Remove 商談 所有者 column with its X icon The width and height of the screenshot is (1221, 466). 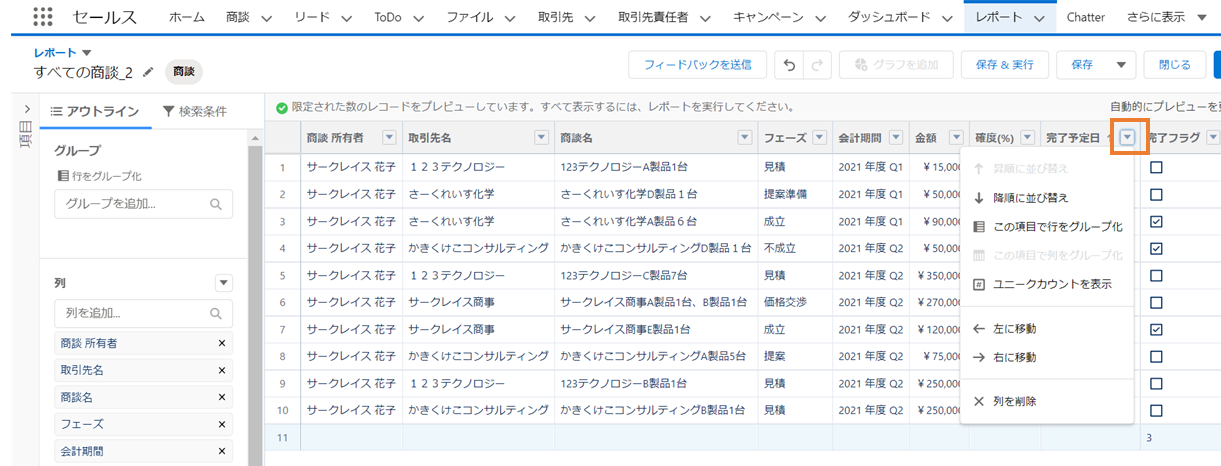[x=222, y=343]
